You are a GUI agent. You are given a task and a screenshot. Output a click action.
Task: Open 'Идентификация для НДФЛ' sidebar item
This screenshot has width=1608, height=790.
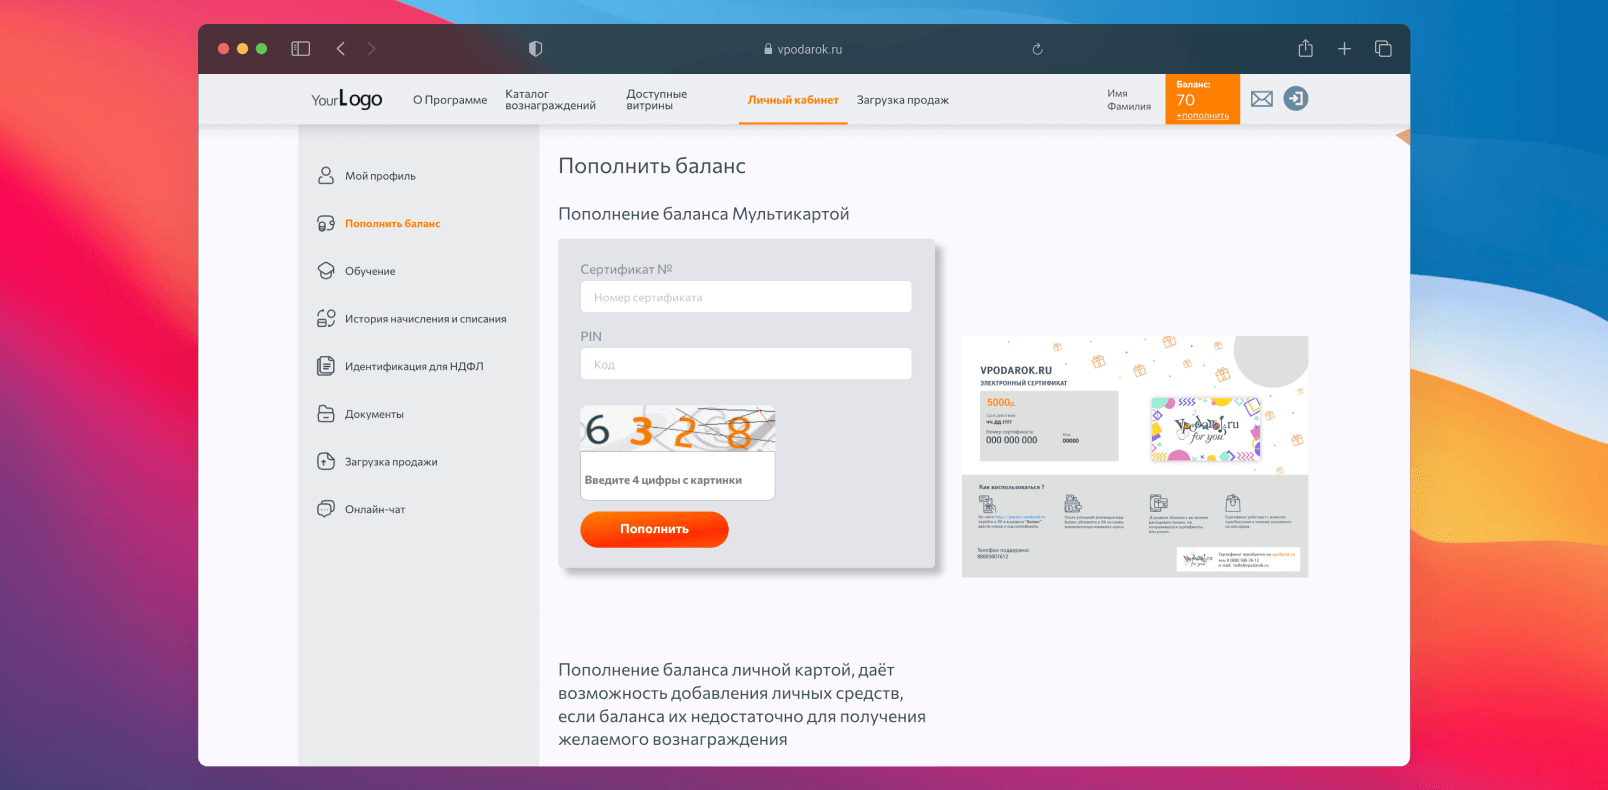pyautogui.click(x=414, y=366)
